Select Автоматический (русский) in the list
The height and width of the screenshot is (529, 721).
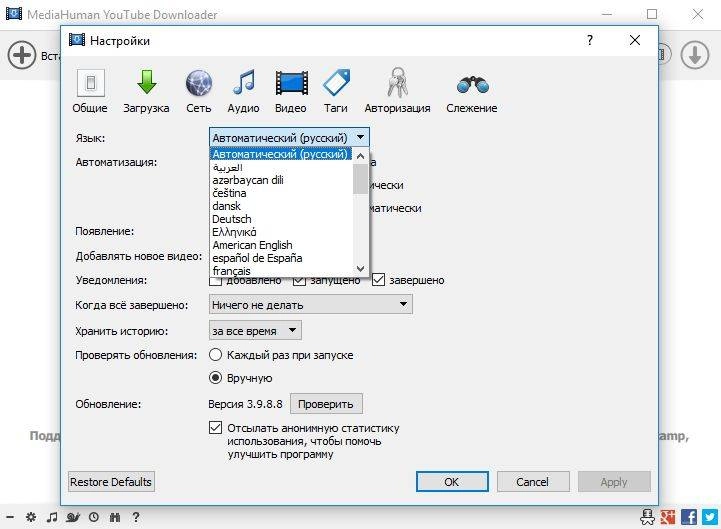pos(280,154)
